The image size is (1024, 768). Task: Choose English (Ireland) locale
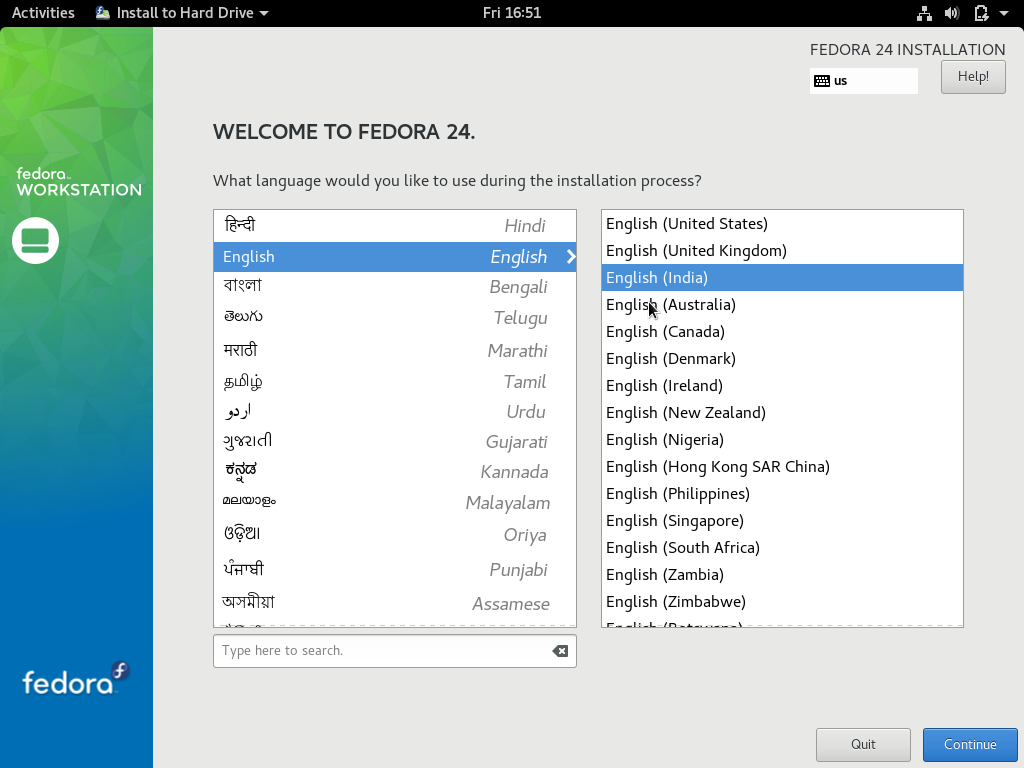pyautogui.click(x=782, y=386)
